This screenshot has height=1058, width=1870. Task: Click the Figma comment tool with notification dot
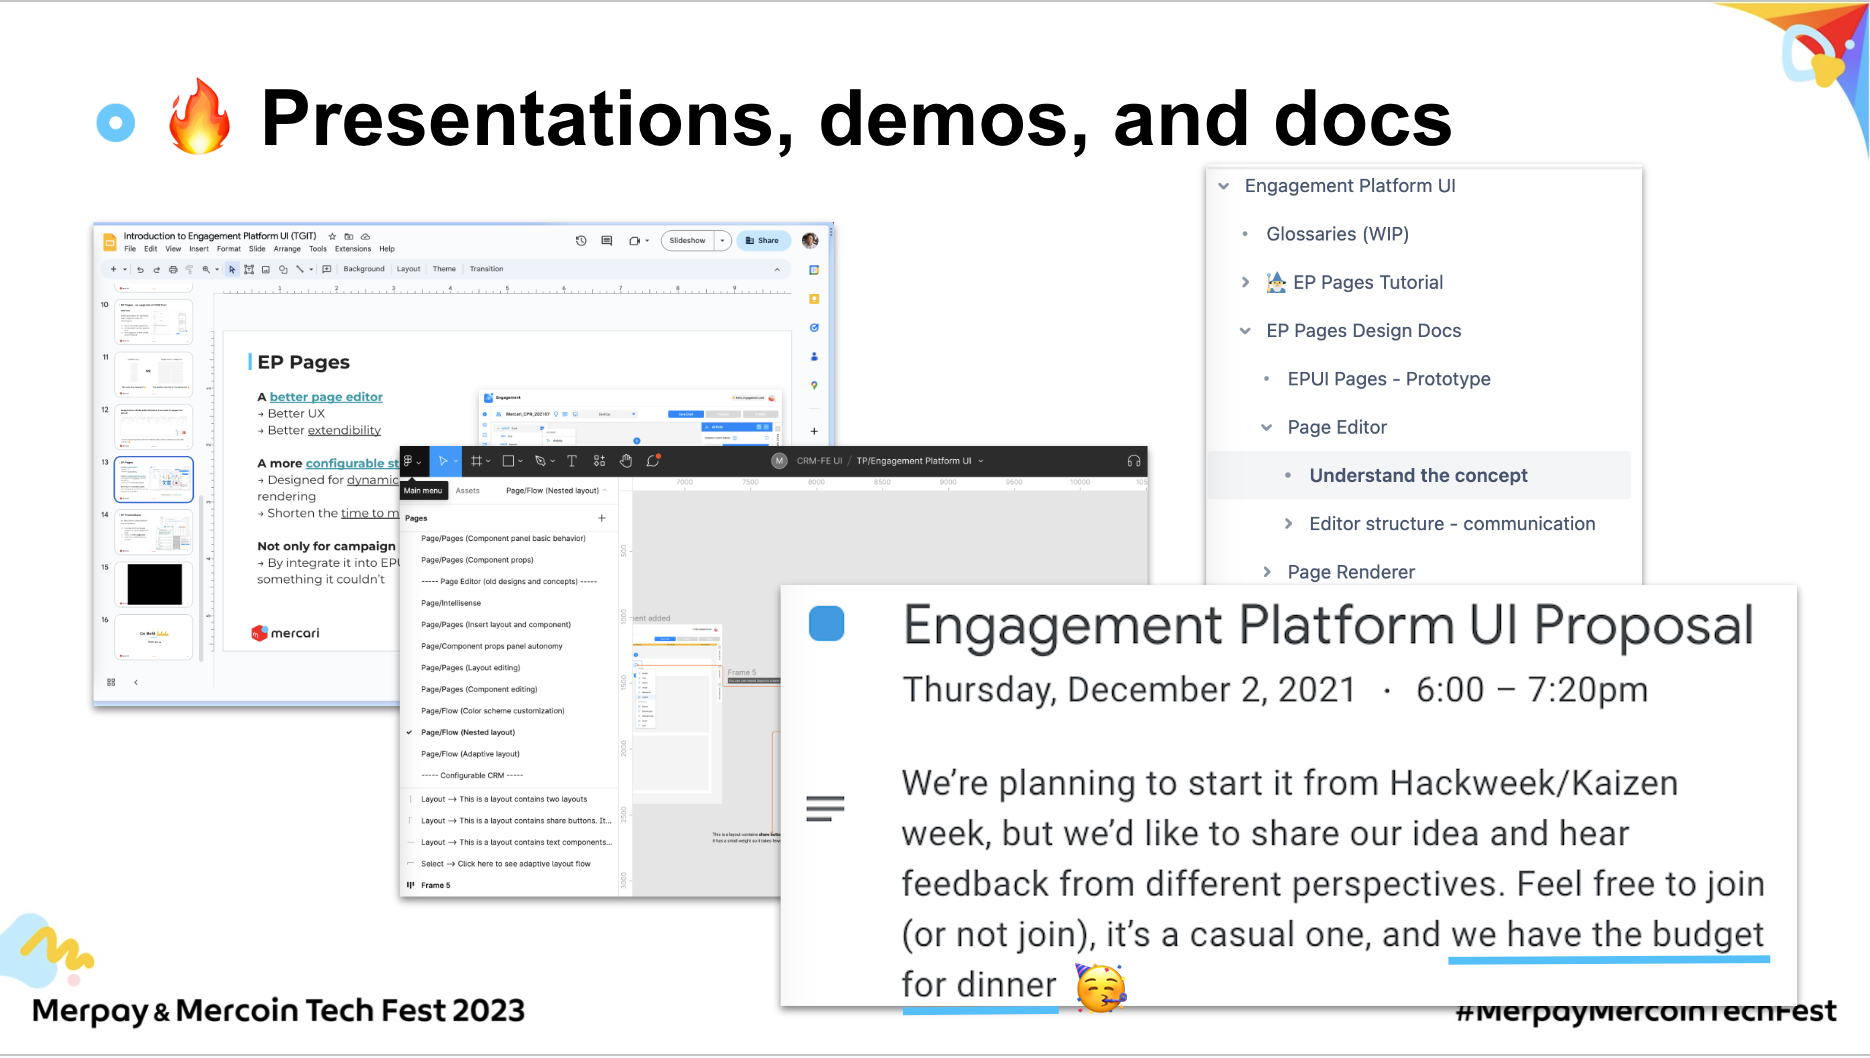[x=653, y=461]
